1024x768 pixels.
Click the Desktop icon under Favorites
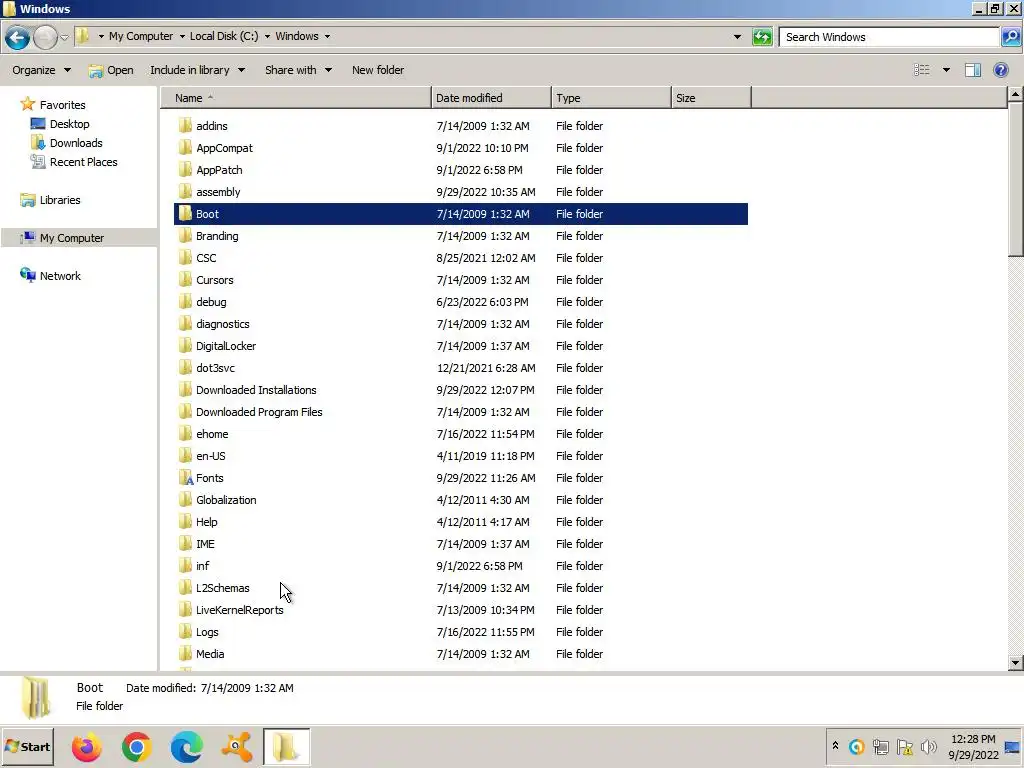pyautogui.click(x=38, y=123)
